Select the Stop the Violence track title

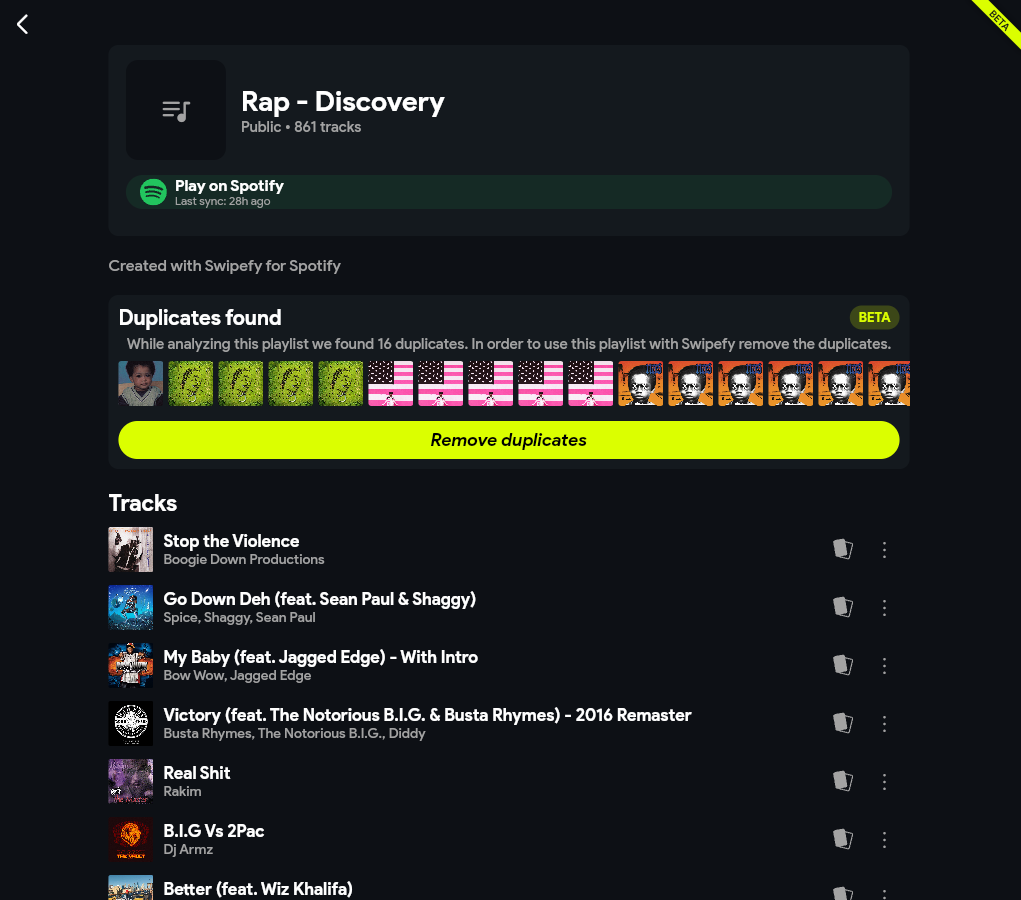231,541
